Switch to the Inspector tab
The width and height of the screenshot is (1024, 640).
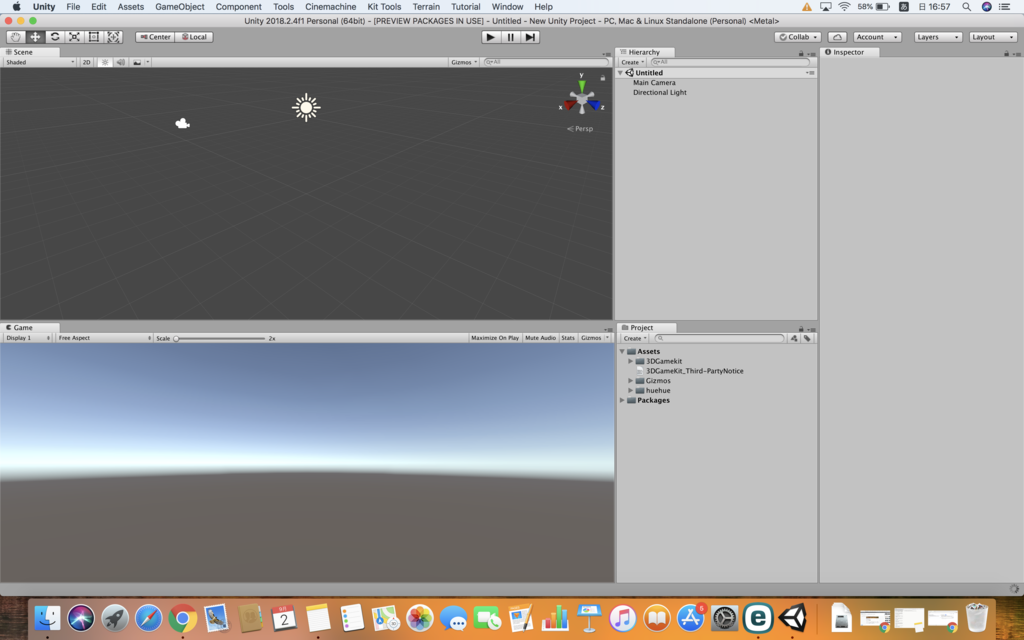pyautogui.click(x=848, y=52)
